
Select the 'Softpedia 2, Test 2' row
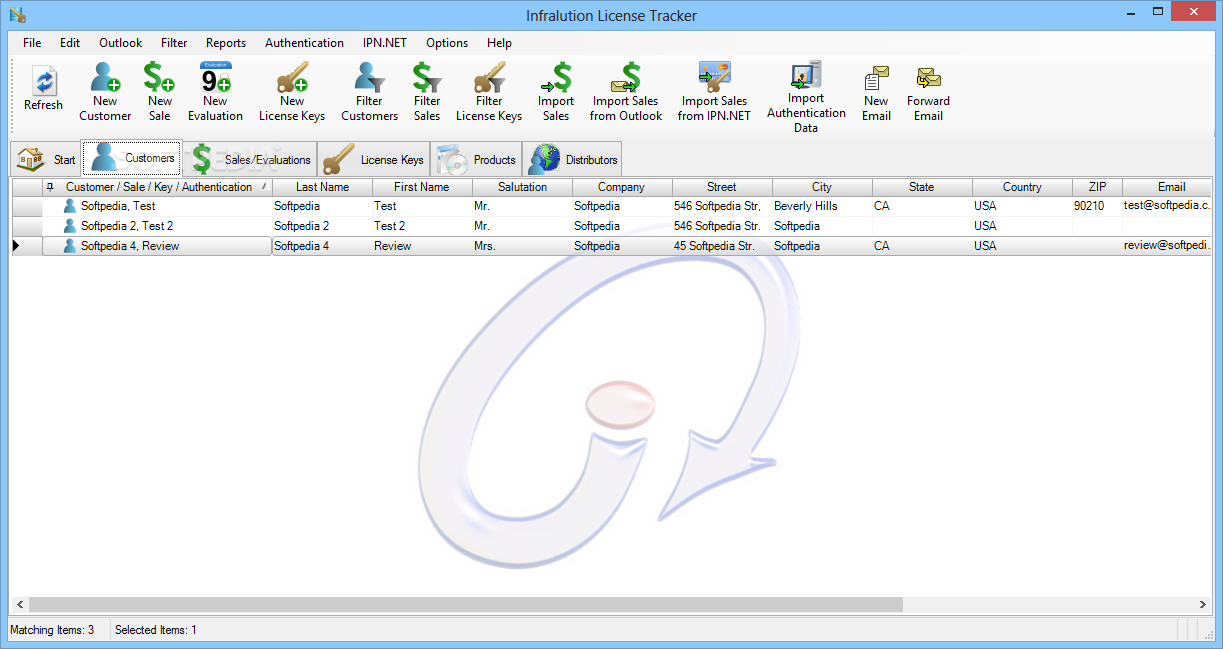612,226
